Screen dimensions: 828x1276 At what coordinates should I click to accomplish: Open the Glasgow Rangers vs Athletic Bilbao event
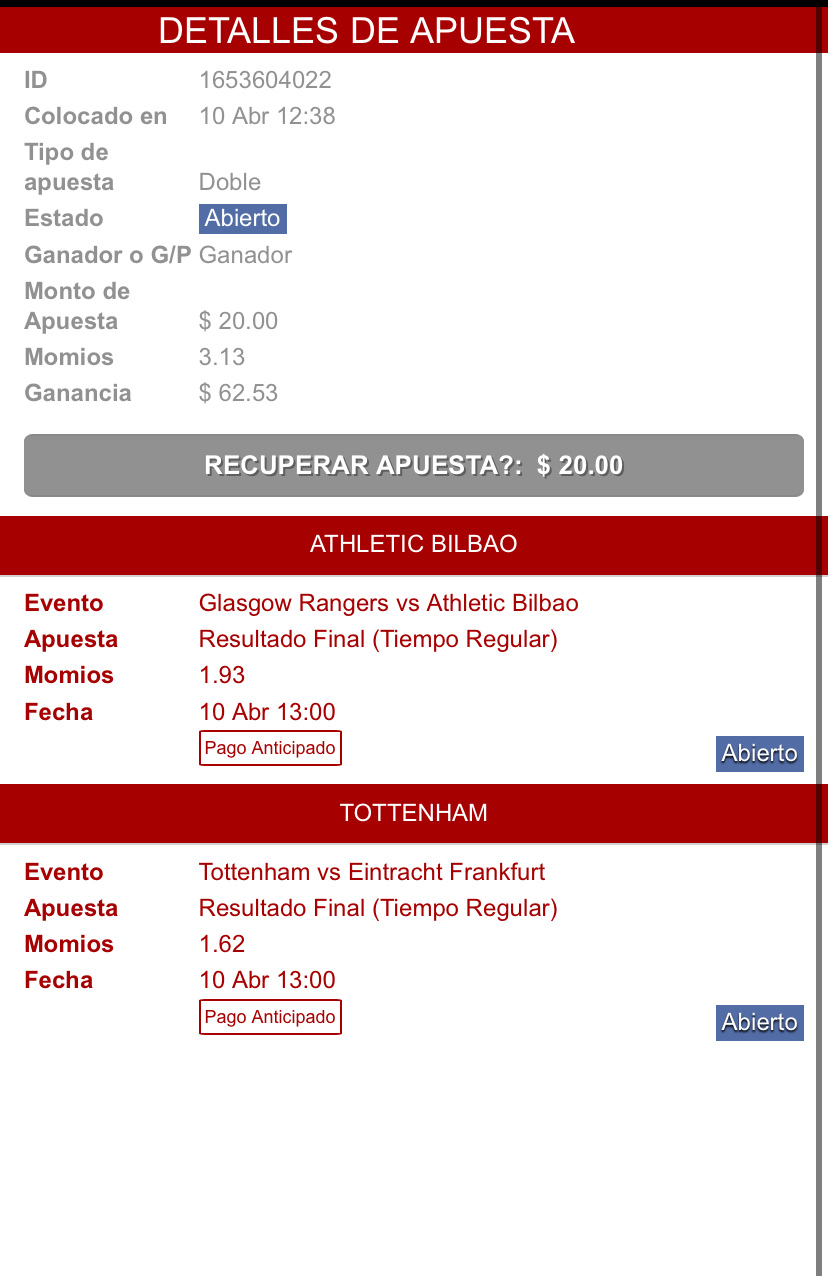(x=388, y=603)
